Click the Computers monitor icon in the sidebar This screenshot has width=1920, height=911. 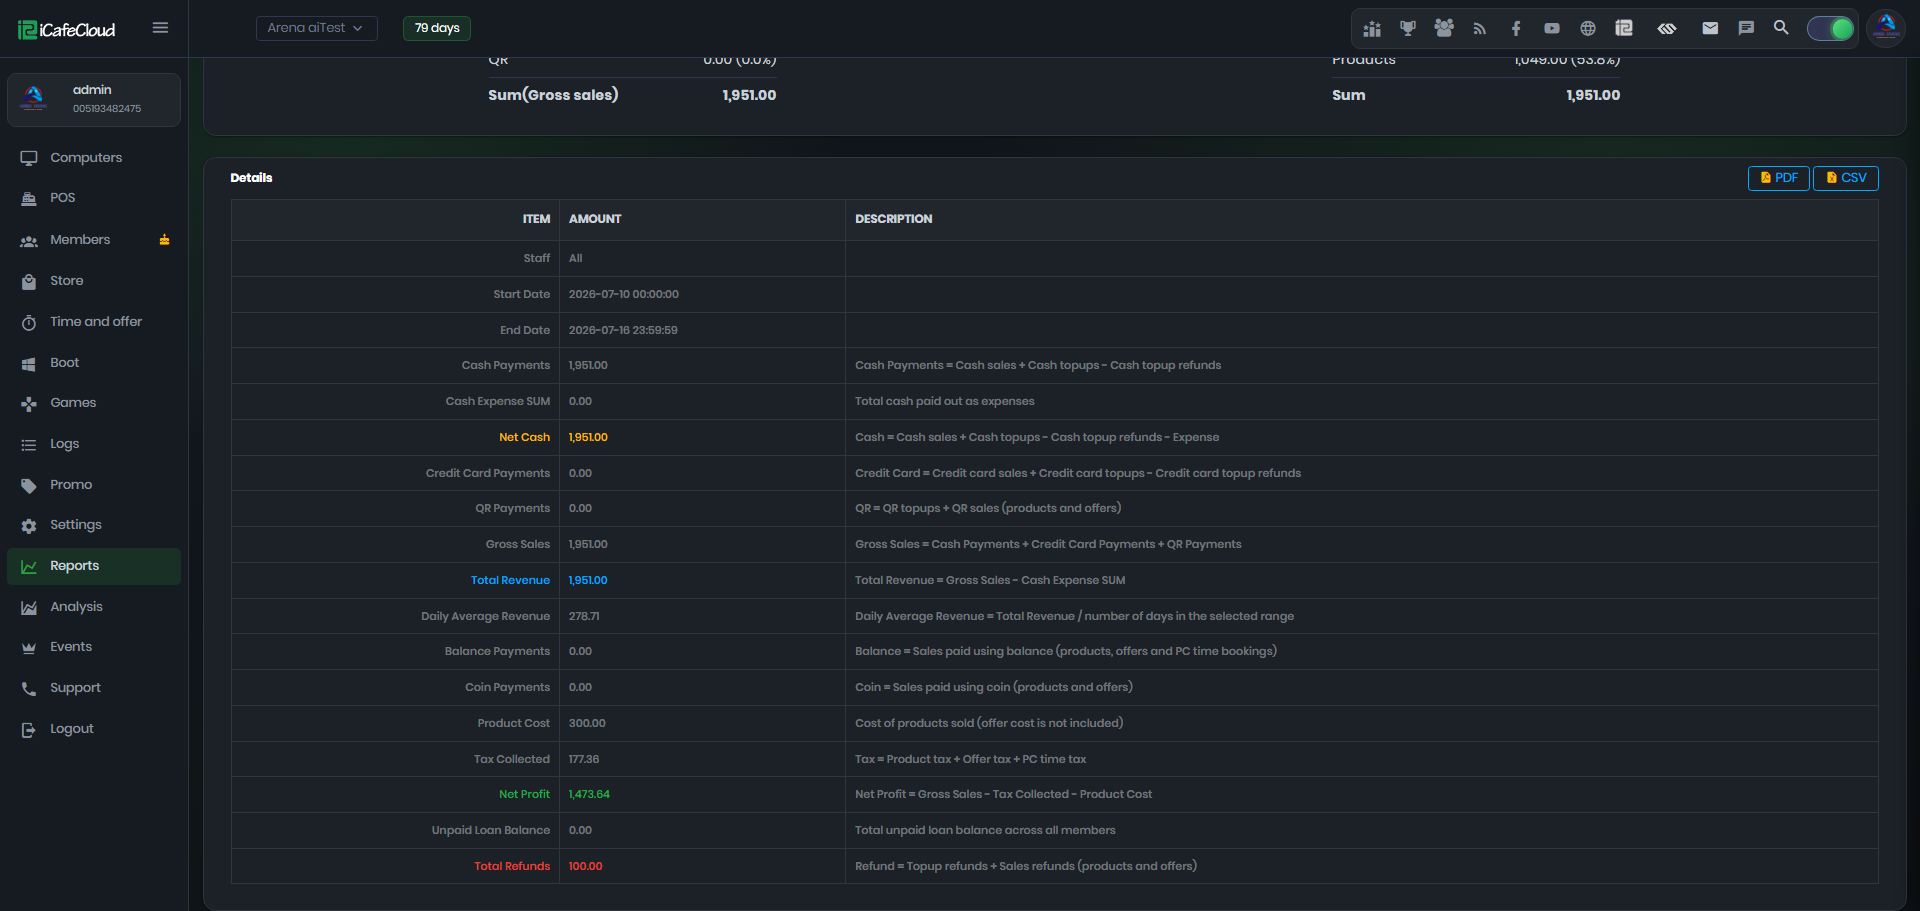pyautogui.click(x=29, y=158)
